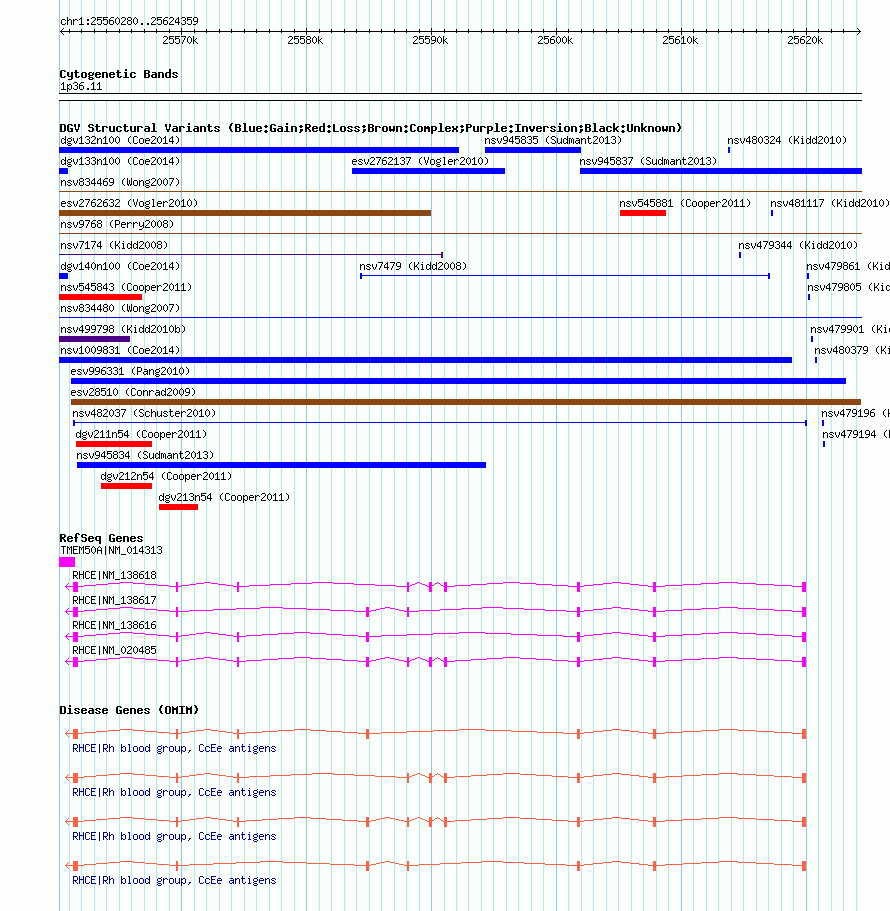Click the 25590k ruler position

(430, 40)
